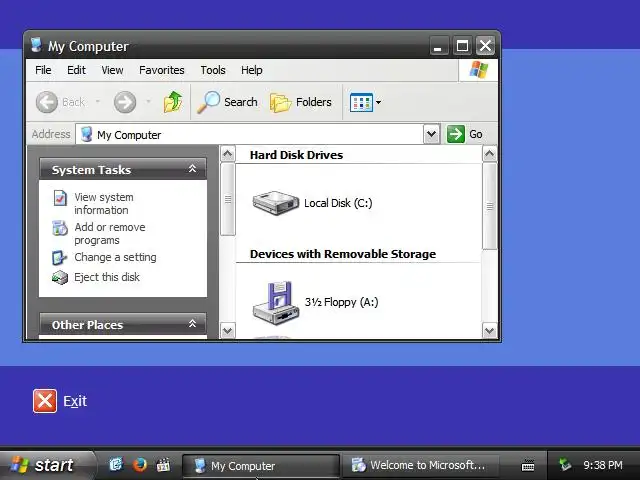Viewport: 640px width, 480px height.
Task: Toggle the Folders pane
Action: [301, 102]
